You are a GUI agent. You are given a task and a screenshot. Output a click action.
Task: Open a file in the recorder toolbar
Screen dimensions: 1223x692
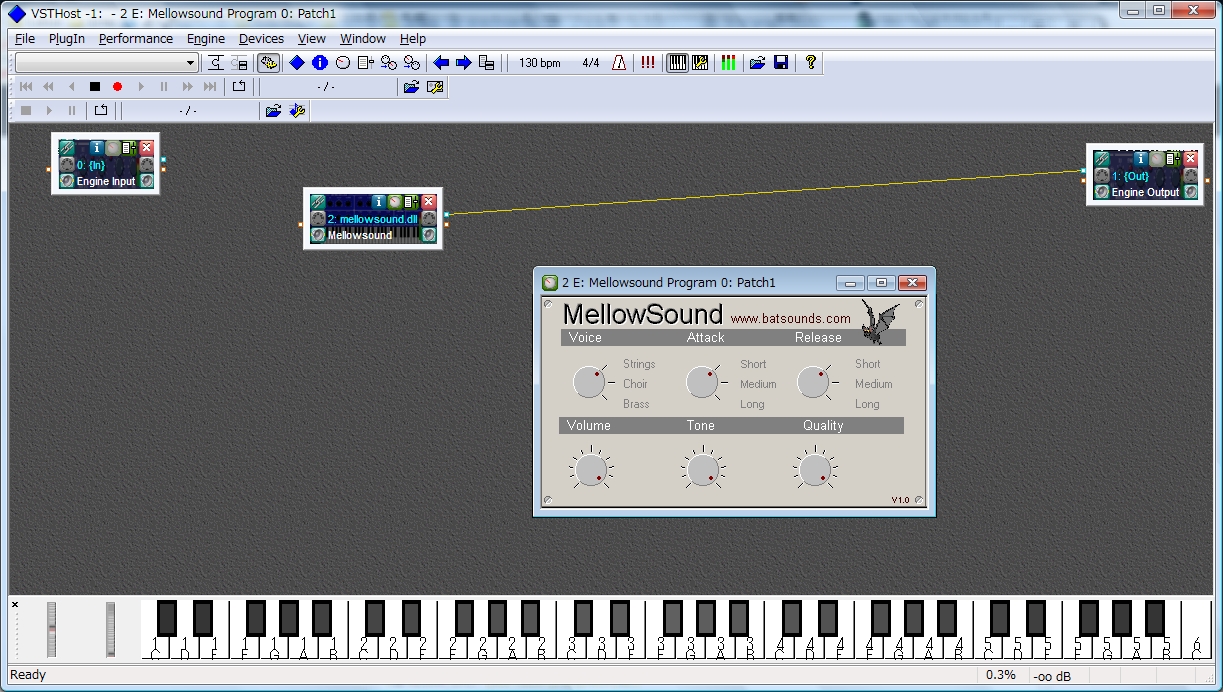tap(273, 111)
